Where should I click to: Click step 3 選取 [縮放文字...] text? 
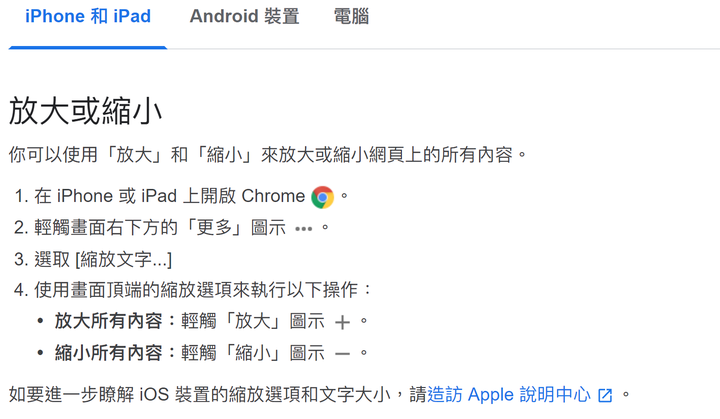coord(103,260)
